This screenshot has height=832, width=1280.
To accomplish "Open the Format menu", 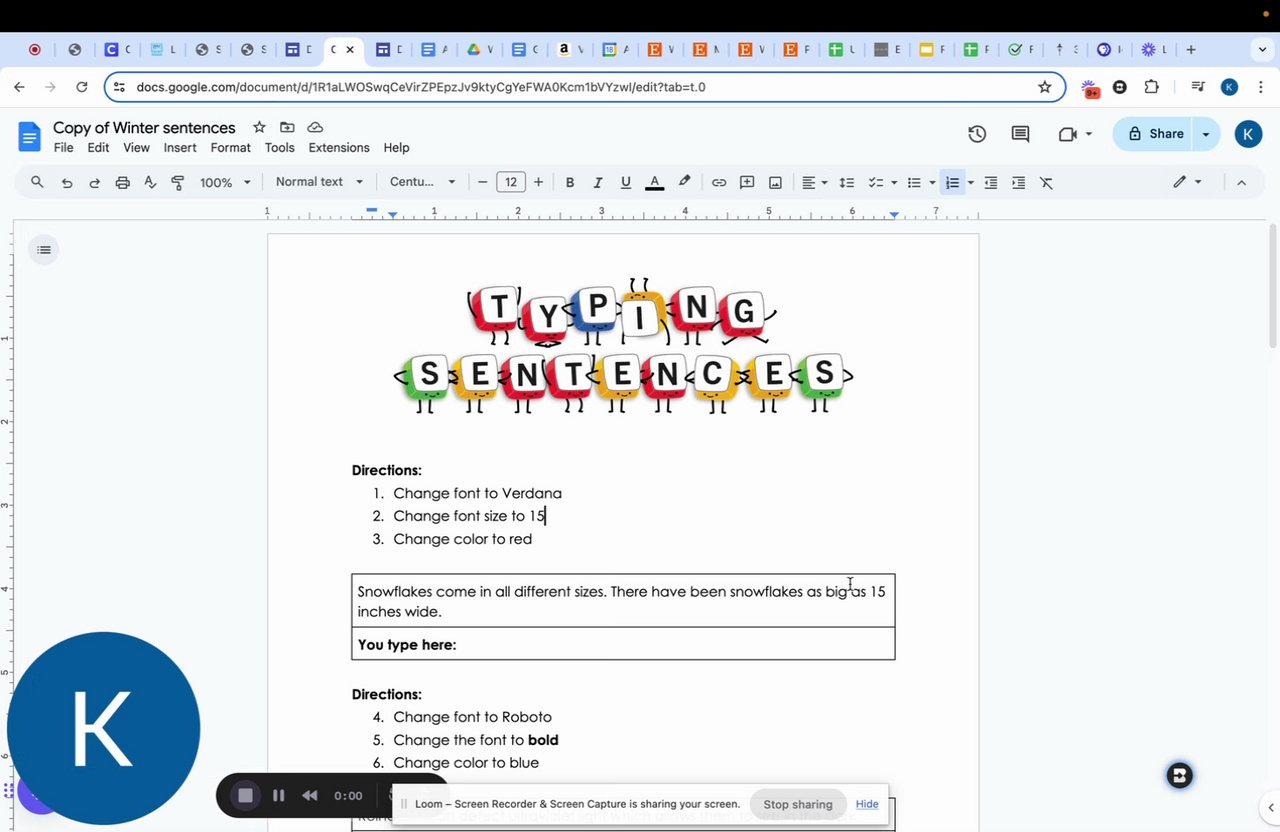I will click(x=230, y=148).
